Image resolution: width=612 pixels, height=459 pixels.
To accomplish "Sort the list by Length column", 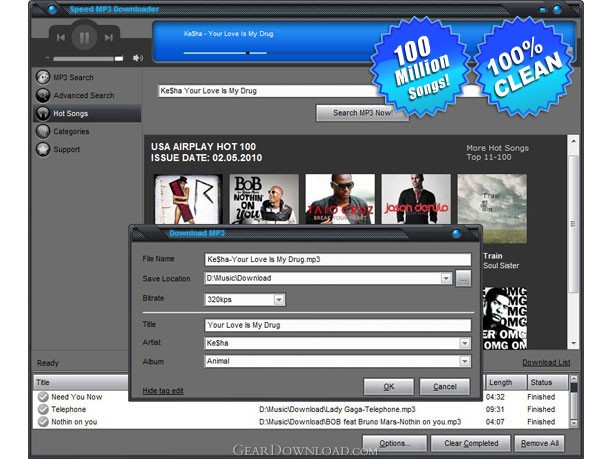I will click(x=506, y=382).
